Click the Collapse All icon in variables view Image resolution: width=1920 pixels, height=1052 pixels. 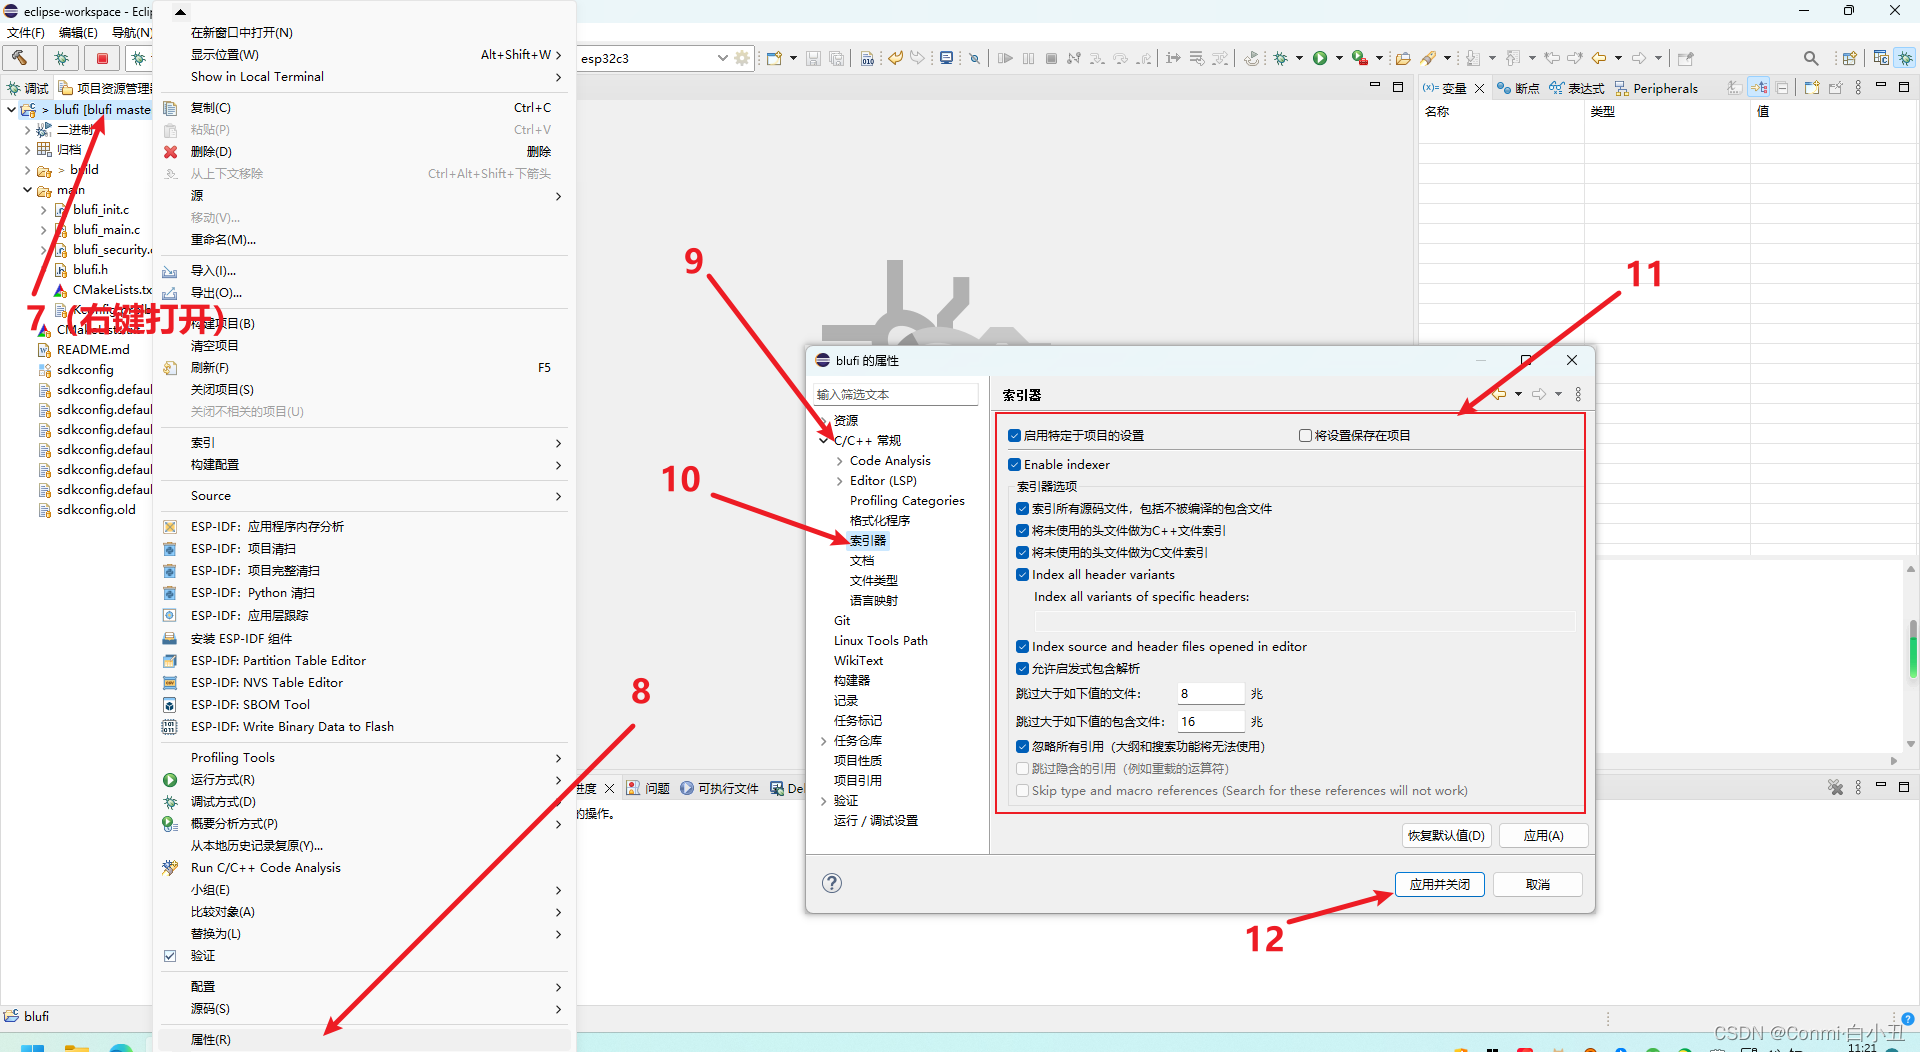click(1782, 88)
